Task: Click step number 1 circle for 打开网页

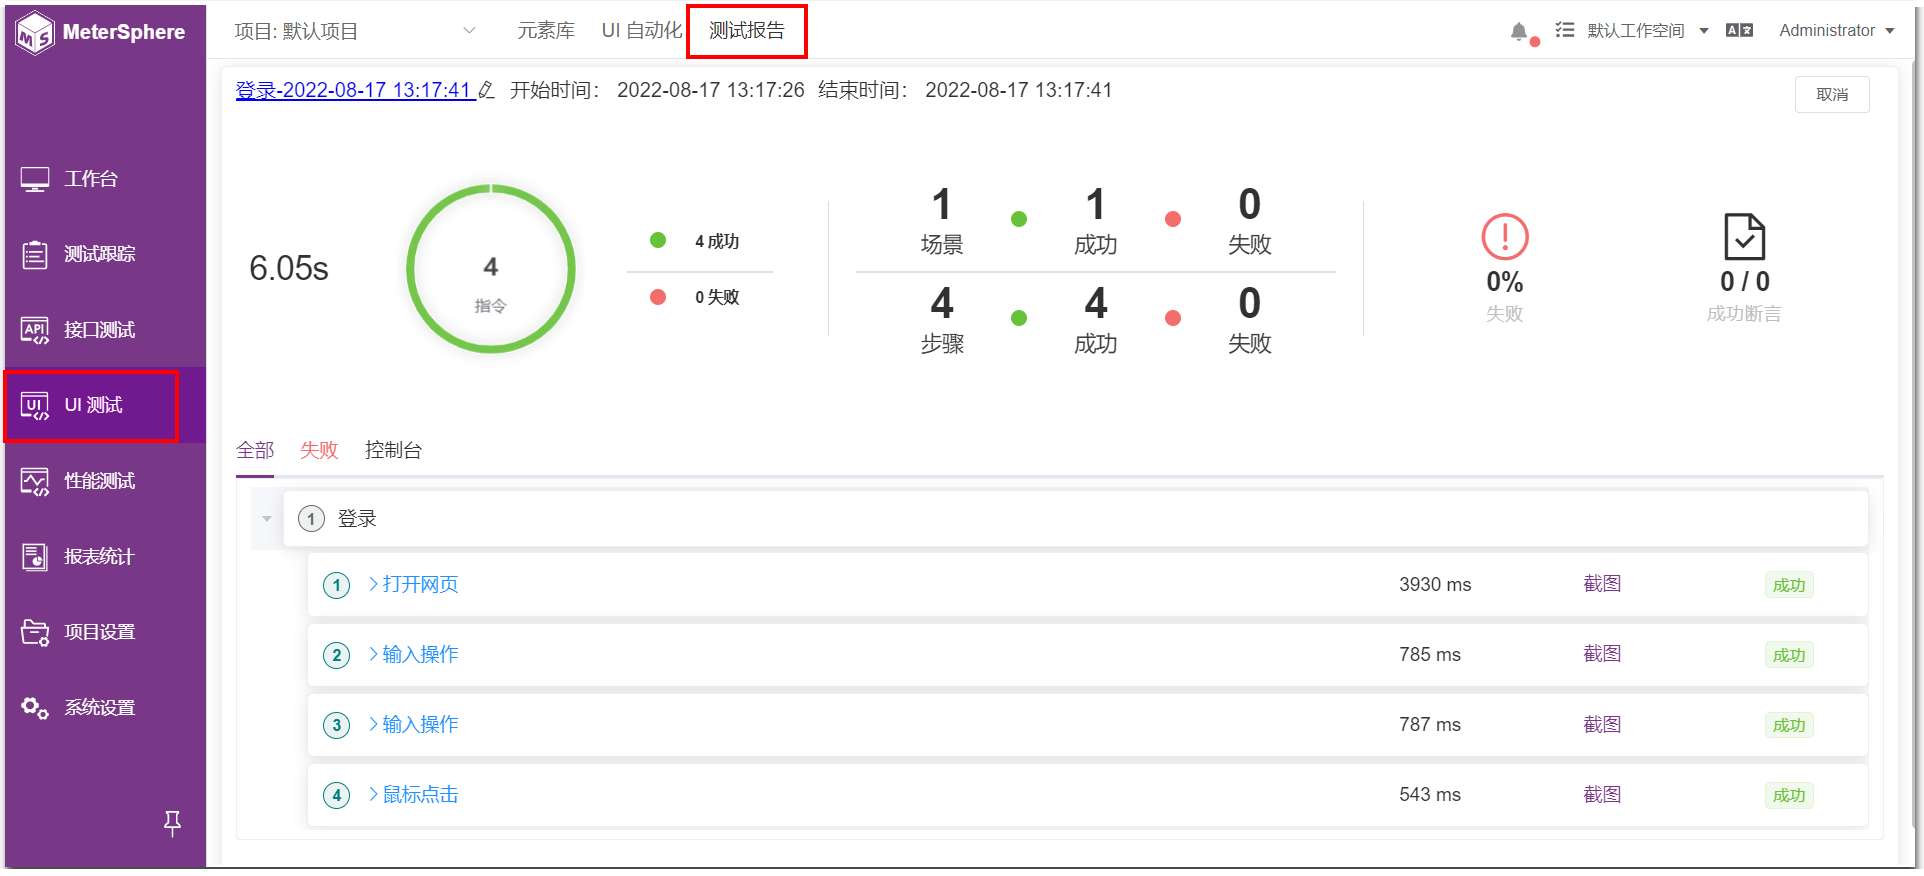Action: (337, 586)
